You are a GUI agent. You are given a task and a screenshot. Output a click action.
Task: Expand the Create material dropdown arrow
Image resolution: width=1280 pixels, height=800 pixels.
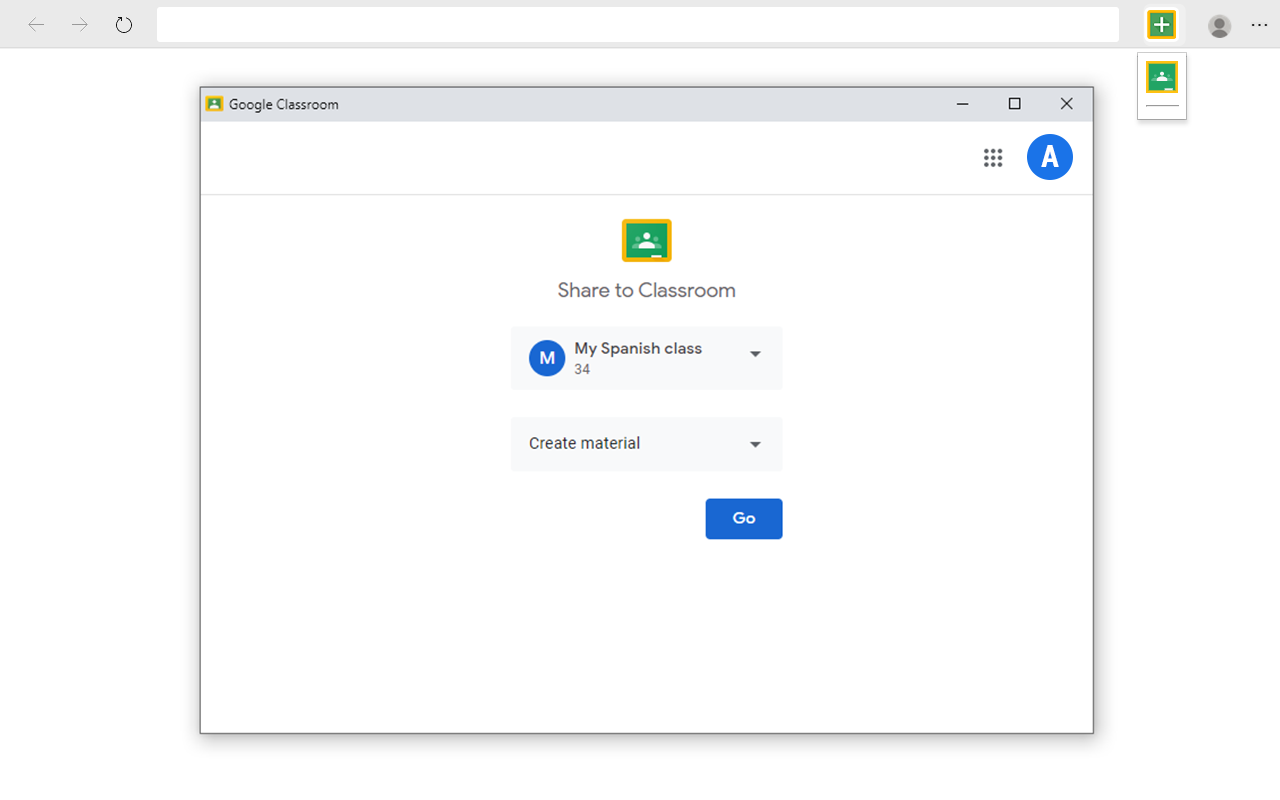point(756,444)
